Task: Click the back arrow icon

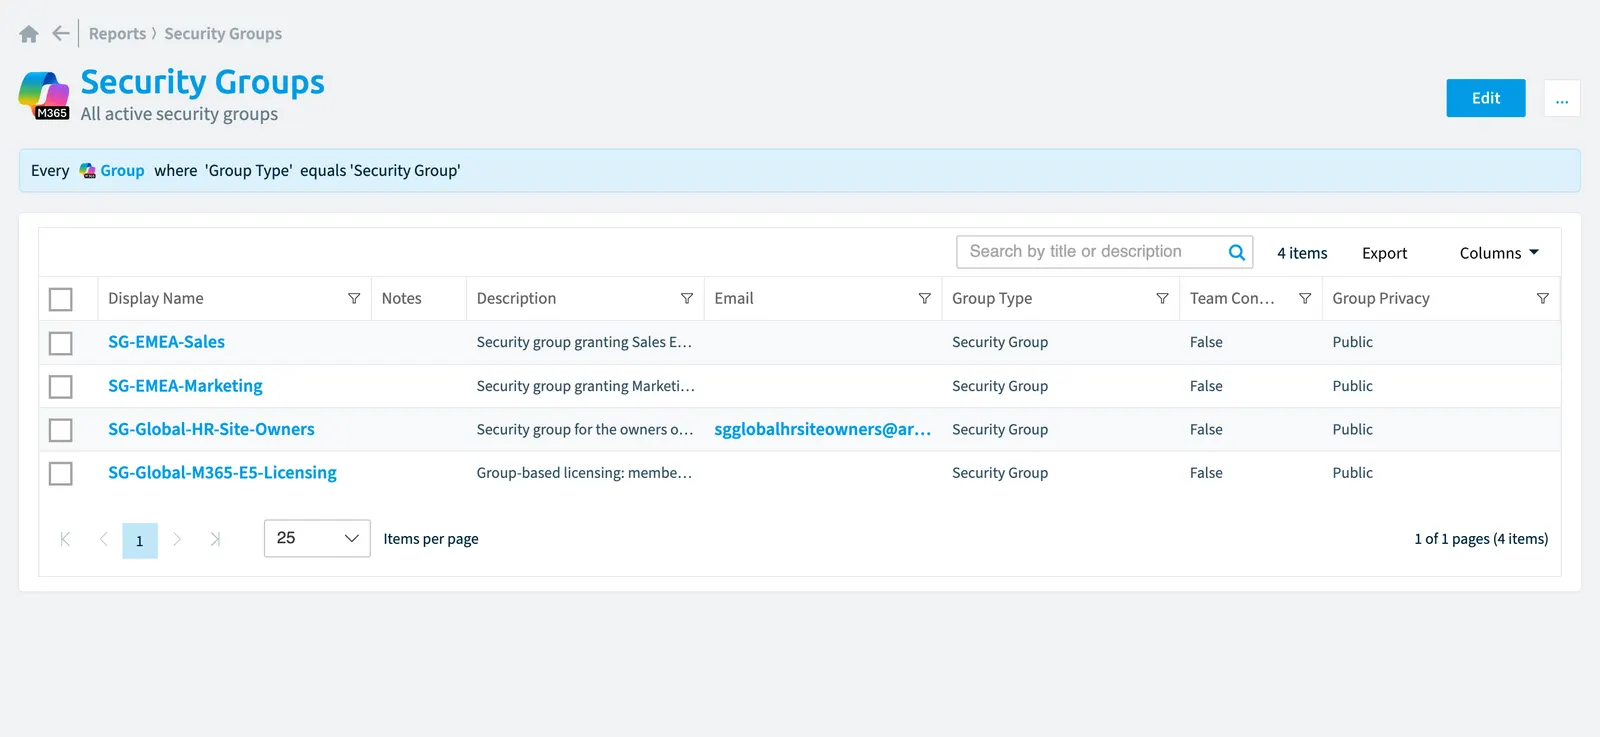Action: pos(61,34)
